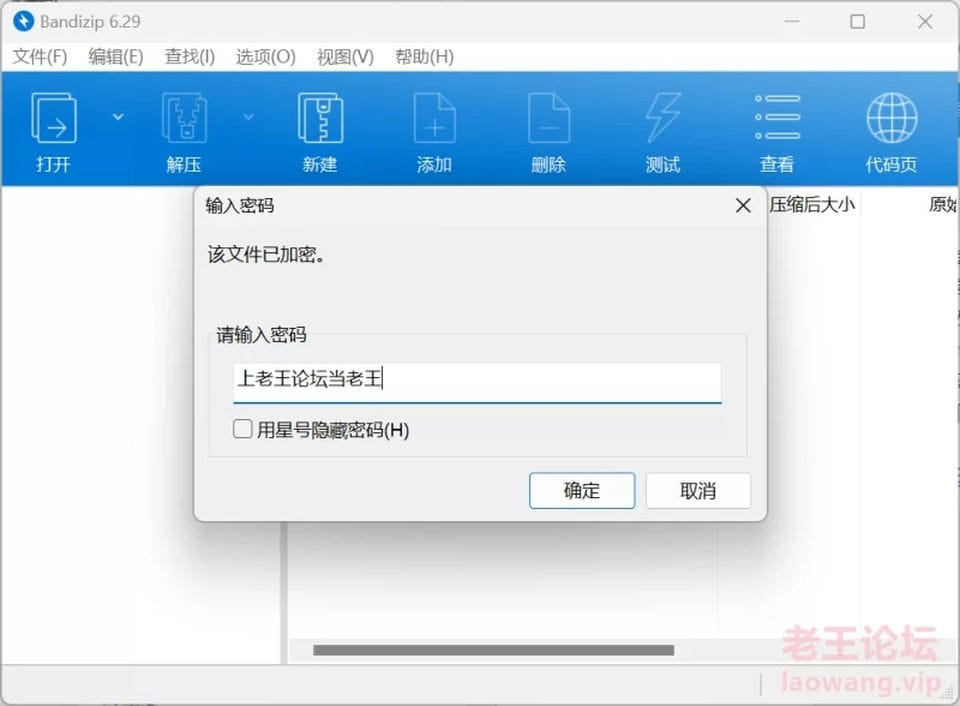Close the Bandizip window
Viewport: 960px width, 706px height.
point(925,21)
